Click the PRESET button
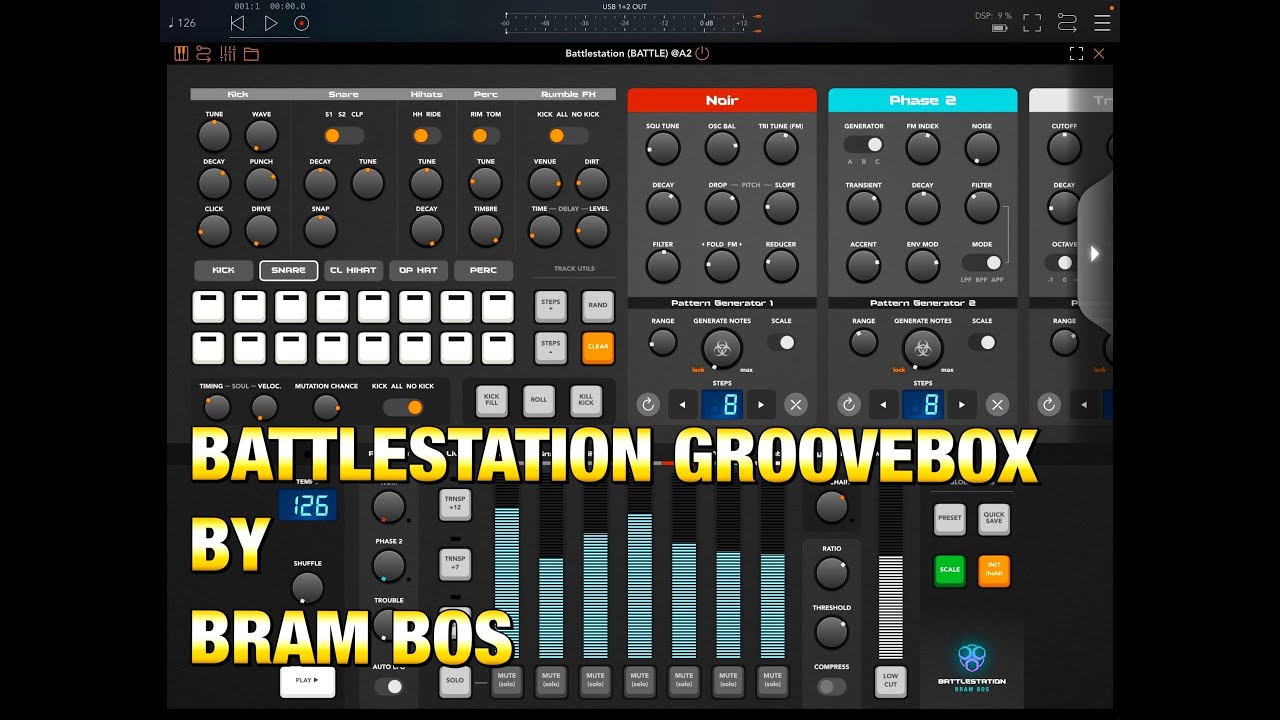Viewport: 1280px width, 720px height. click(950, 519)
